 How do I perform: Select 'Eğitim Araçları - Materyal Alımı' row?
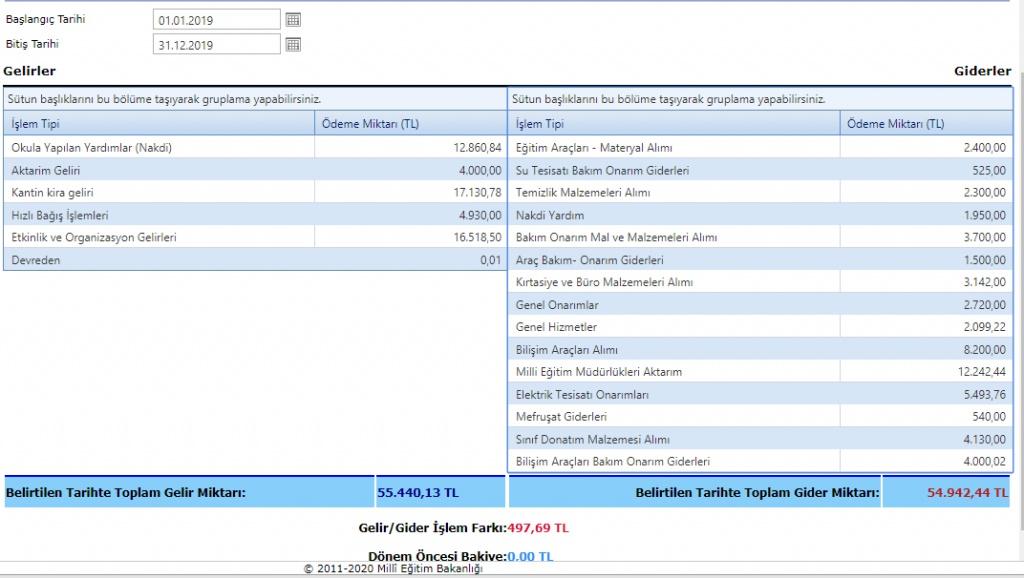click(x=760, y=148)
